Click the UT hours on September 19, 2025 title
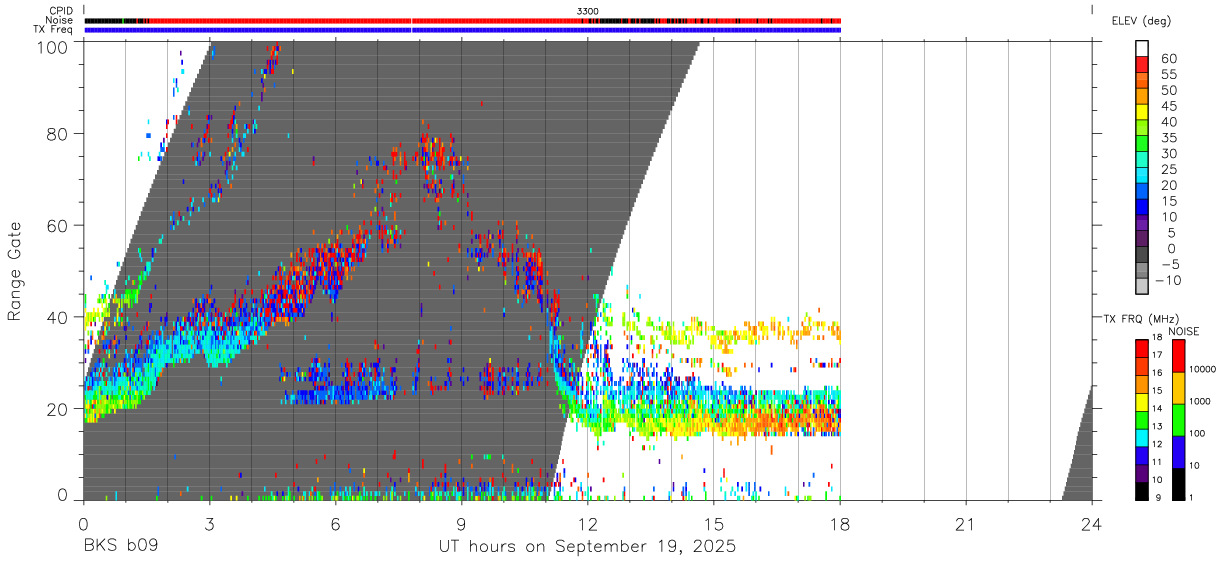This screenshot has width=1228, height=567. (x=587, y=547)
